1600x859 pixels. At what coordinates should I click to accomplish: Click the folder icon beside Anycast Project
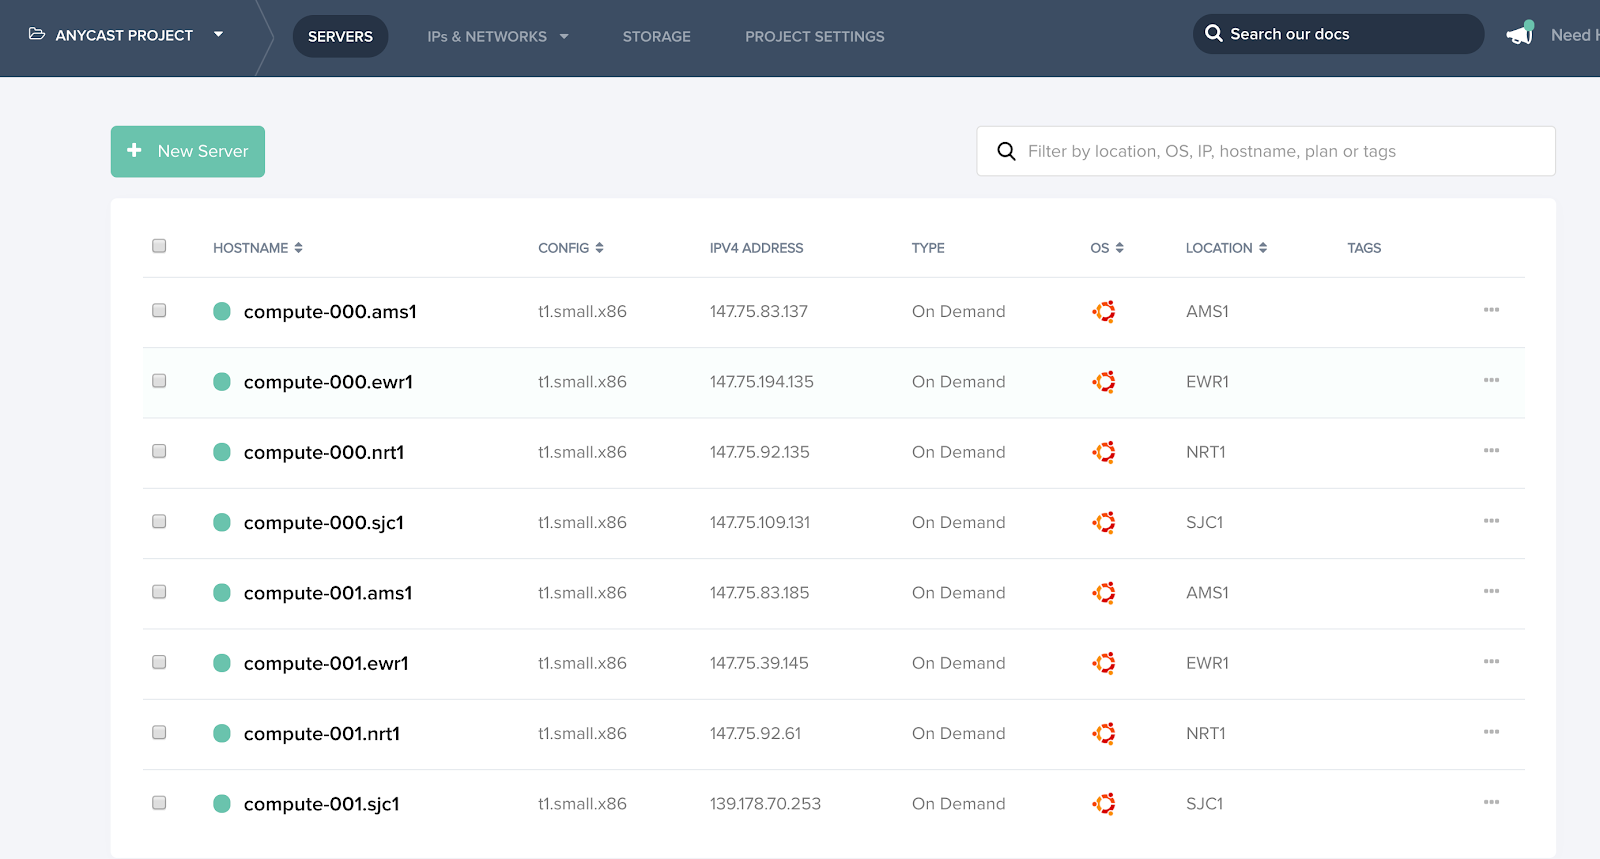point(37,34)
